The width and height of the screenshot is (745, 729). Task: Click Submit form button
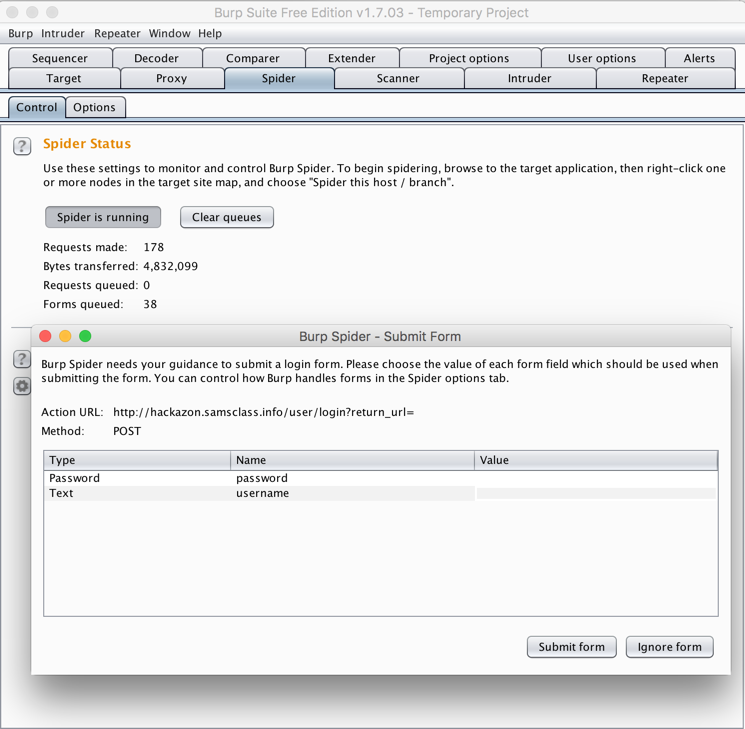click(572, 647)
